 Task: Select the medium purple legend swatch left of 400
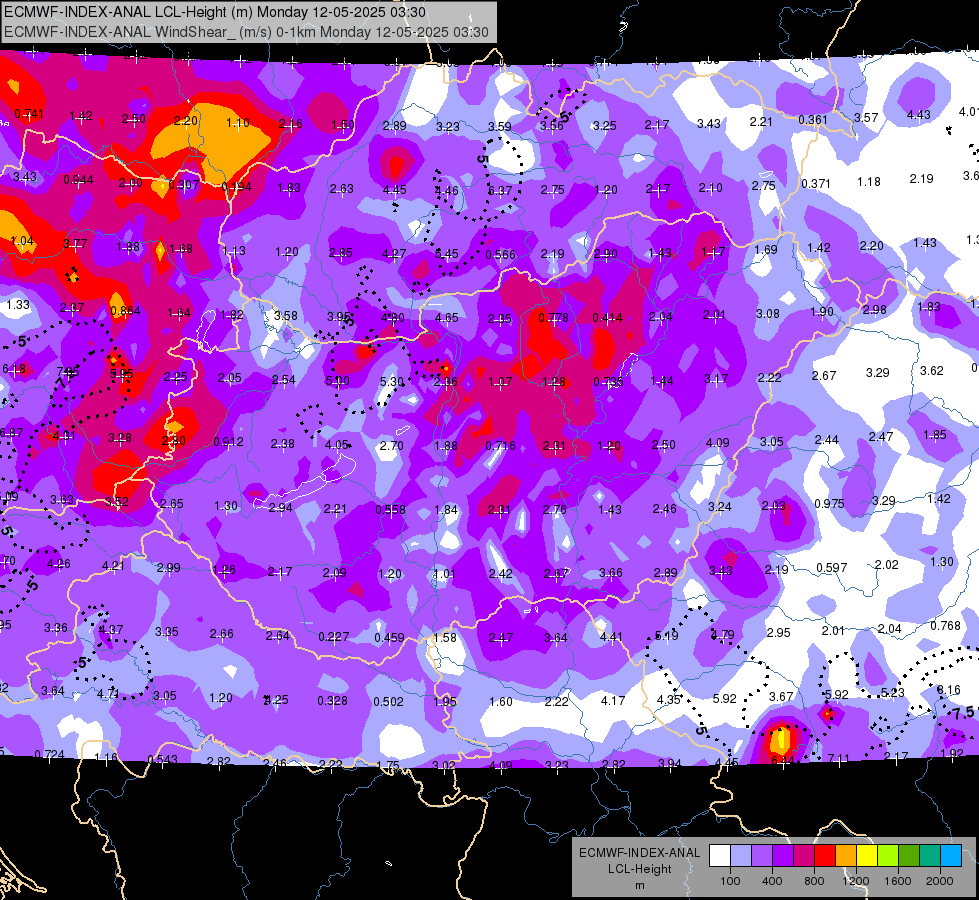tap(762, 855)
